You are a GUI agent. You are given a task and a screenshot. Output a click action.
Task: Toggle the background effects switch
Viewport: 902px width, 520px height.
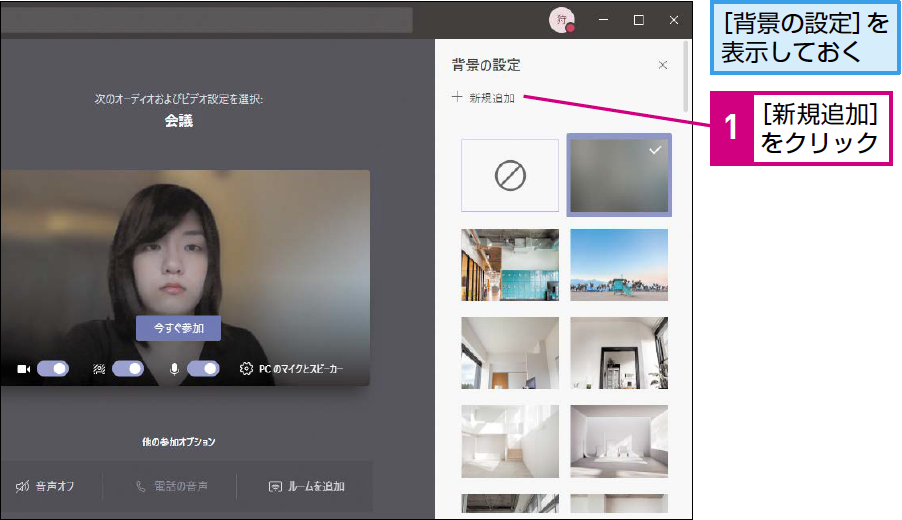[128, 369]
